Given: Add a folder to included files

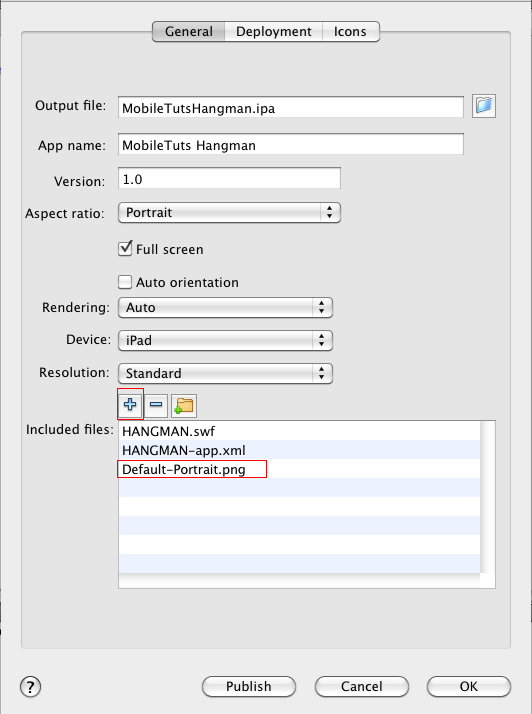Looking at the screenshot, I should pos(184,405).
